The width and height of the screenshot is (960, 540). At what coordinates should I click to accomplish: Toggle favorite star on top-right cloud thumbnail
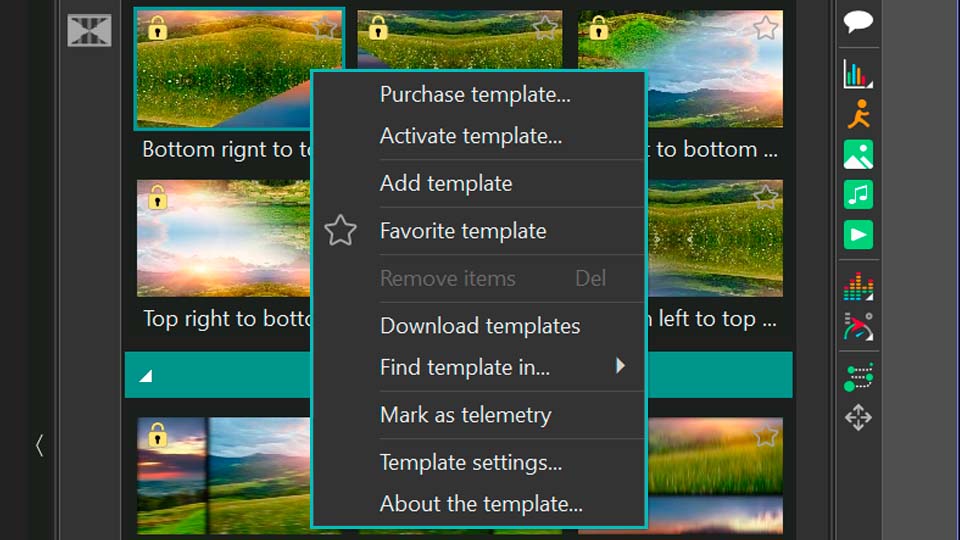tap(765, 28)
